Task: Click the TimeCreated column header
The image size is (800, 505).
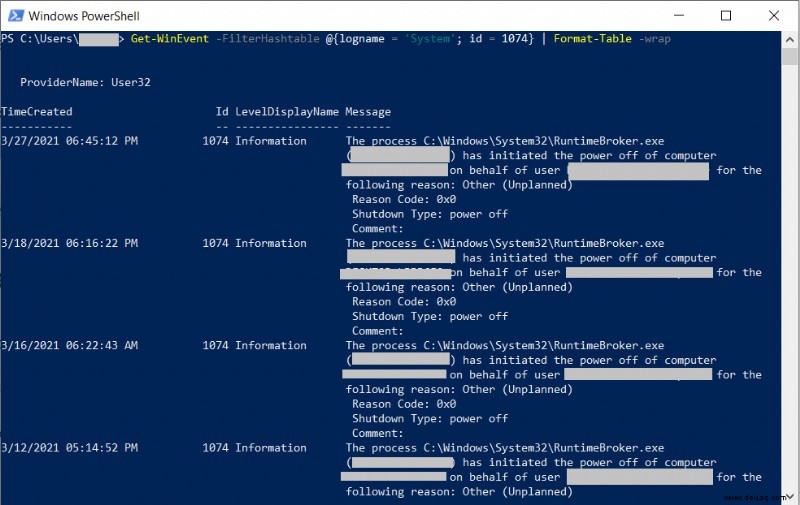Action: (37, 112)
